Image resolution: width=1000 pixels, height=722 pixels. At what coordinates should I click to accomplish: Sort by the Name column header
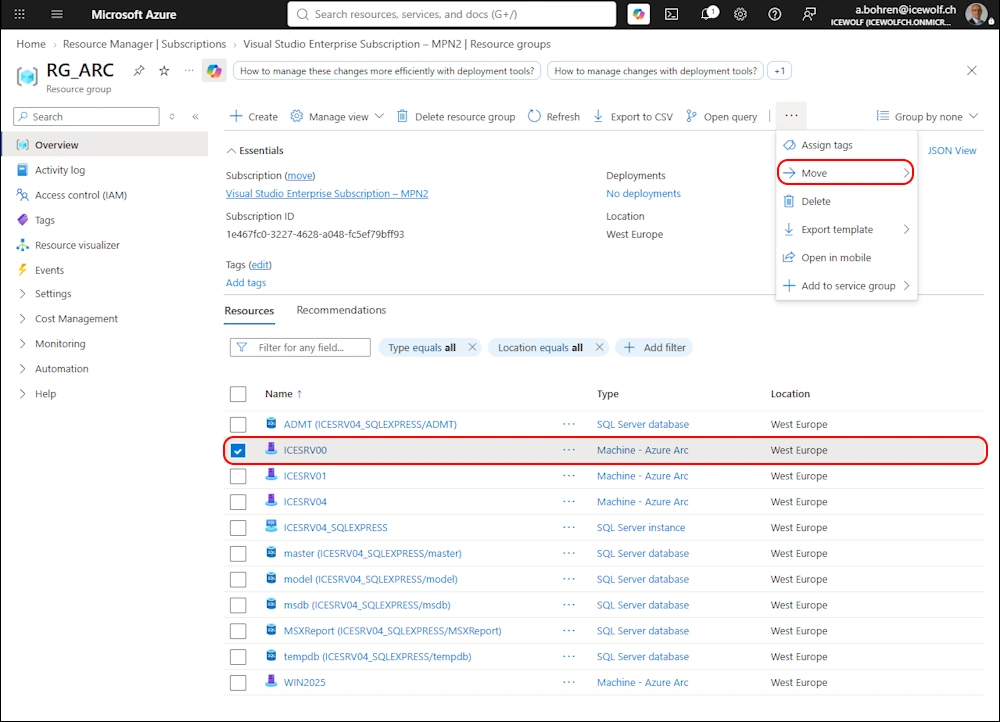point(283,394)
